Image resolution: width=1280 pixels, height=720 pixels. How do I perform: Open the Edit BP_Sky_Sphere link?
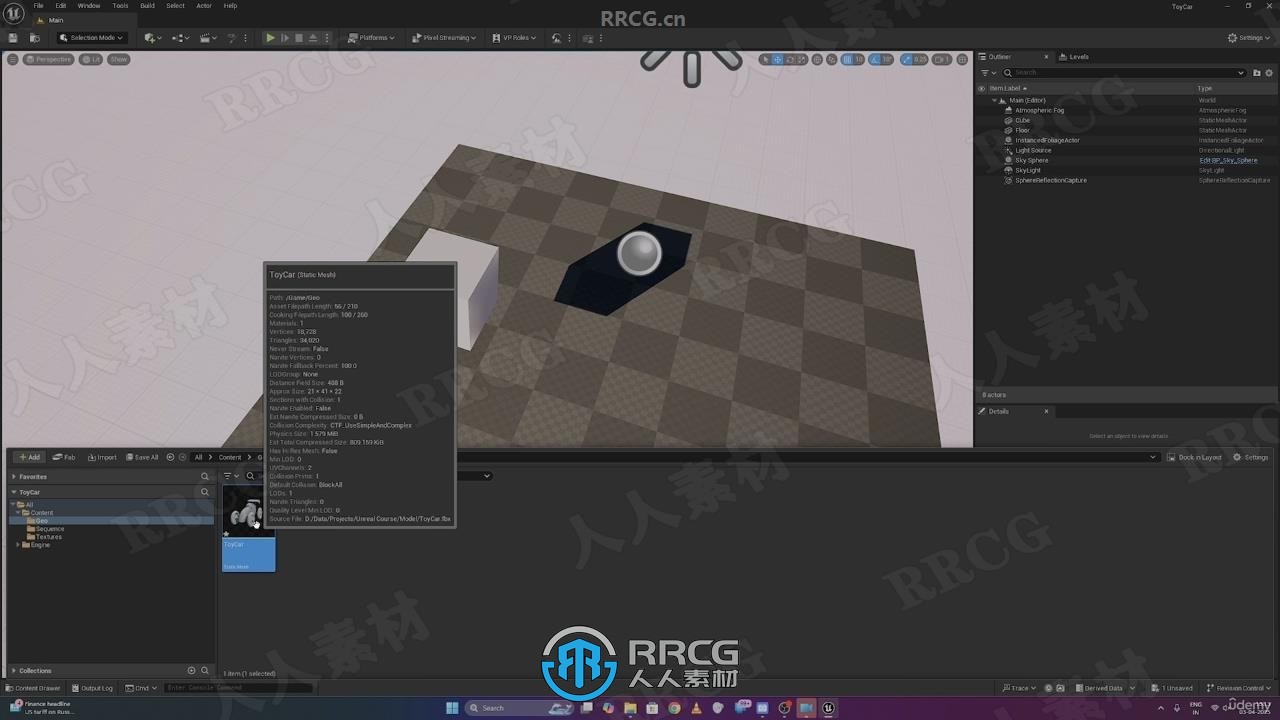coord(1228,160)
